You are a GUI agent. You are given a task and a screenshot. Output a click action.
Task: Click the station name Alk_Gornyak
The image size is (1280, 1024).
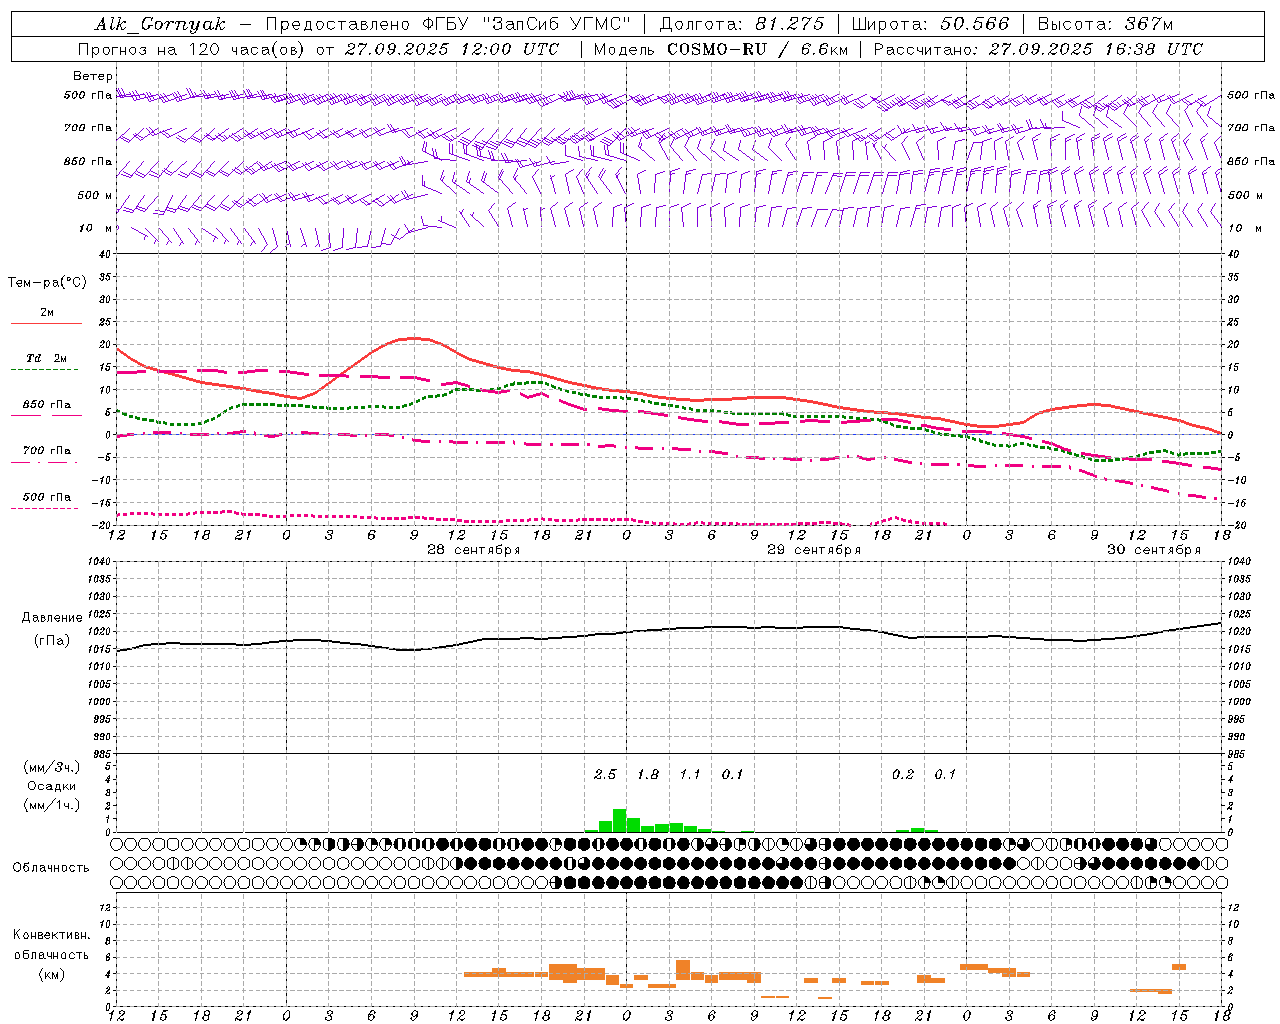160,24
